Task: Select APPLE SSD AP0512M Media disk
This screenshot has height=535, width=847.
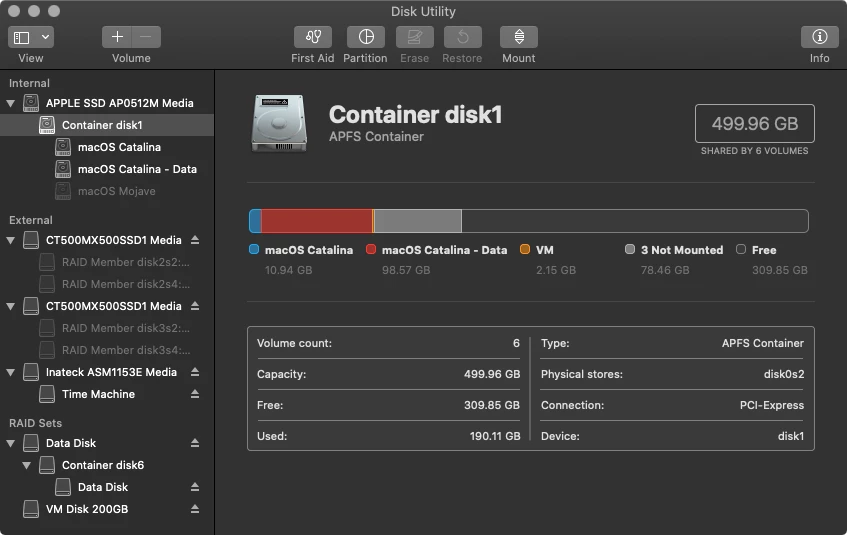Action: 107,103
